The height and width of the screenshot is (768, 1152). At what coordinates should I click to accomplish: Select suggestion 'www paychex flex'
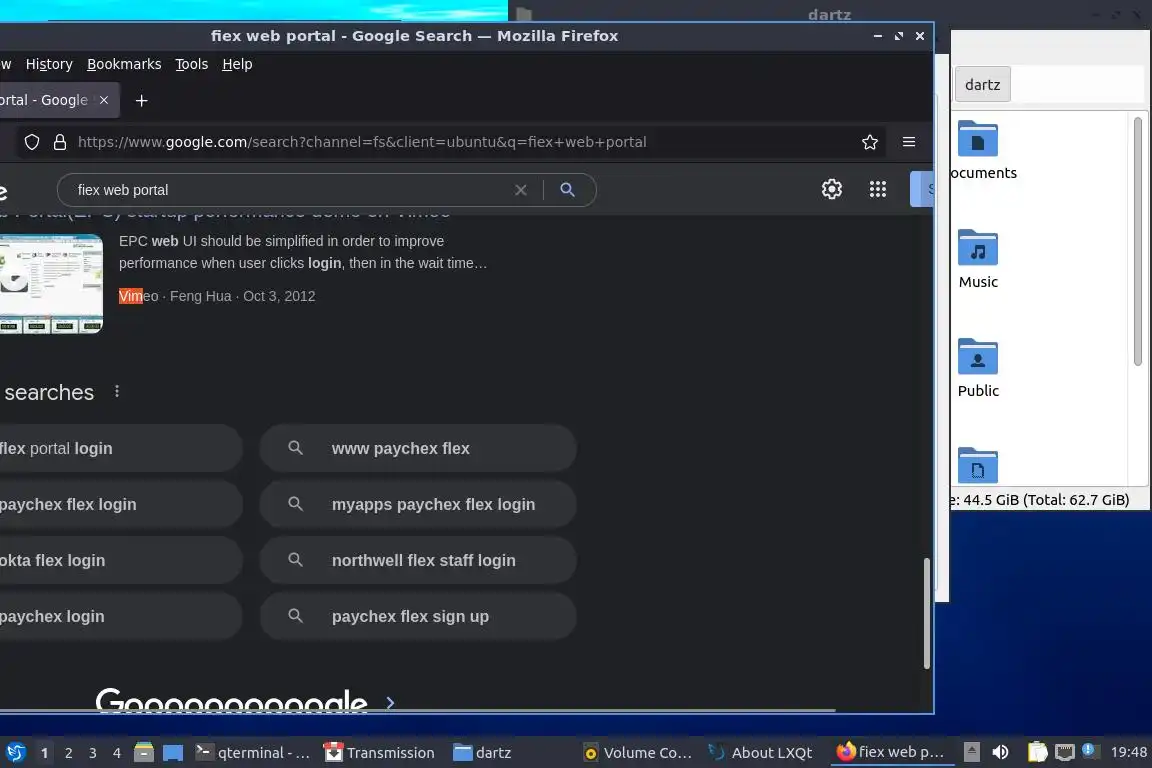[418, 448]
